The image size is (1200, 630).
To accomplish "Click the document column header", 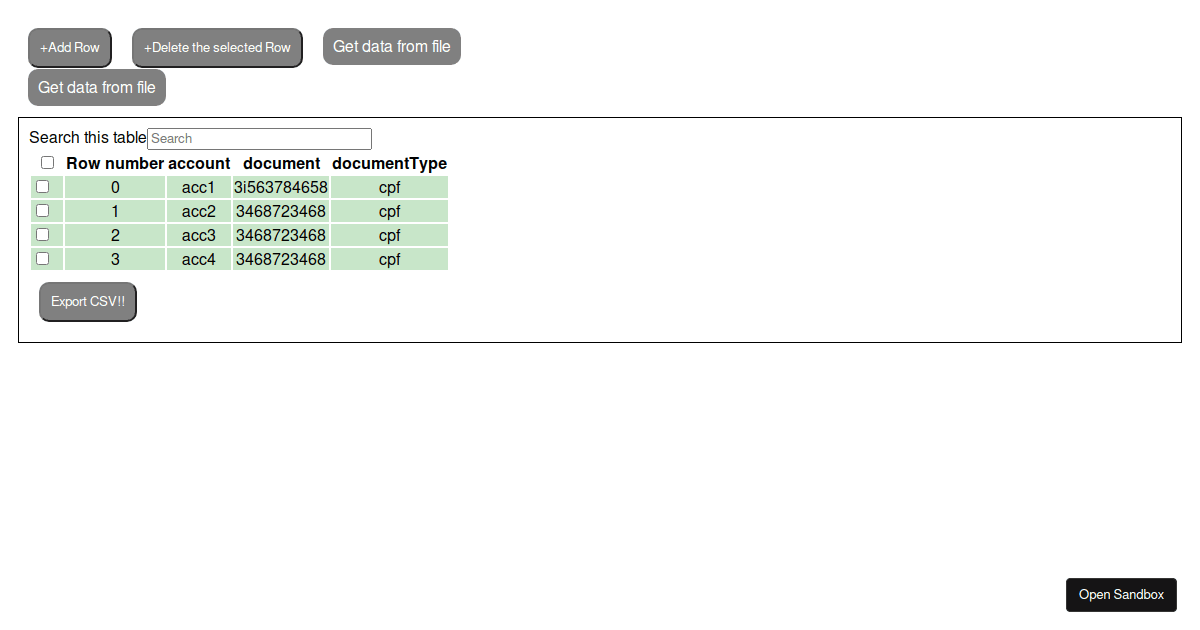I will [281, 163].
